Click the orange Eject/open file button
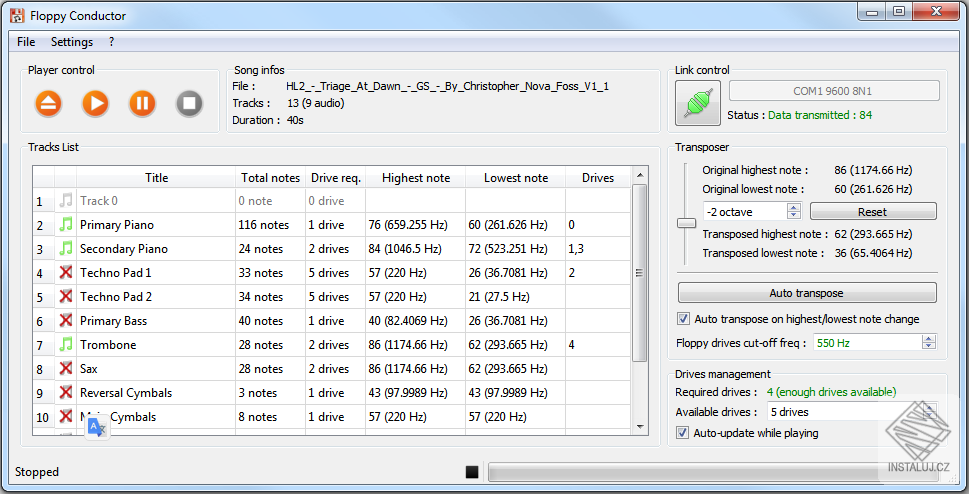 [48, 103]
